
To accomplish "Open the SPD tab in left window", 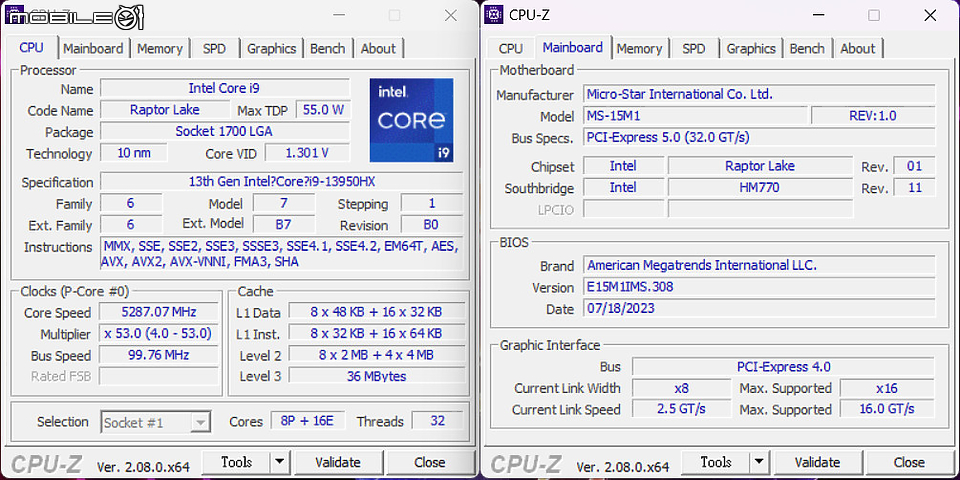I will [x=214, y=48].
